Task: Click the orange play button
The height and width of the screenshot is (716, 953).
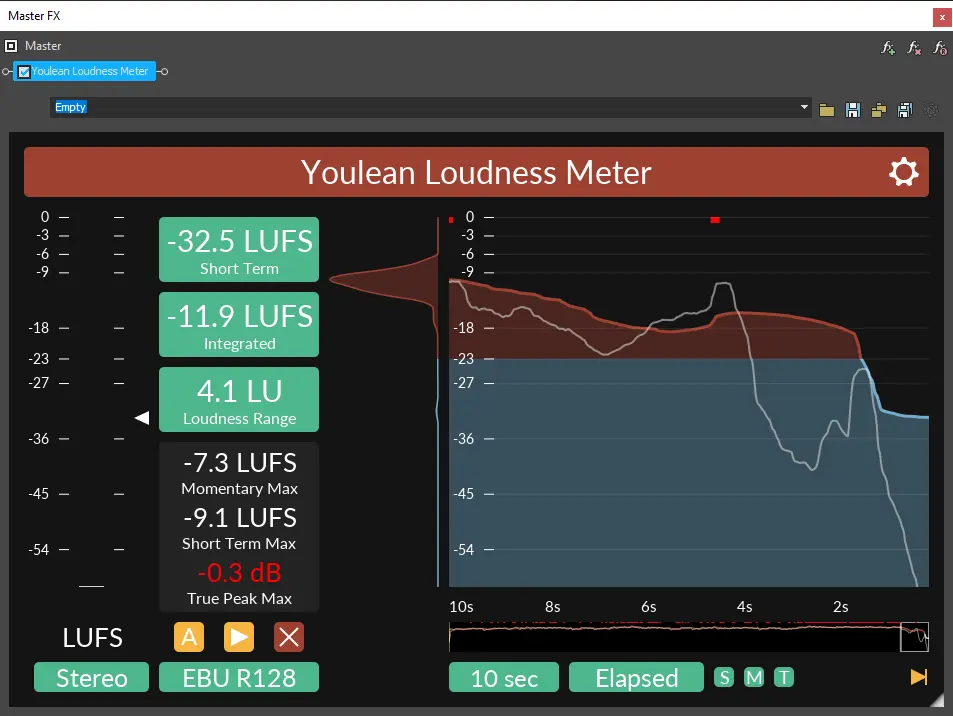Action: click(x=239, y=637)
